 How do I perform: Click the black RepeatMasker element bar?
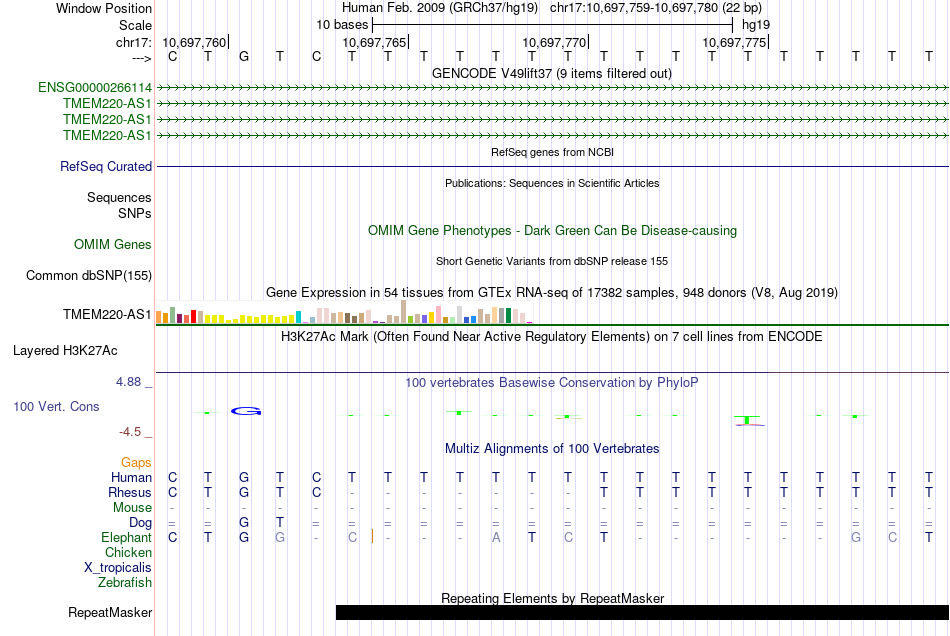pyautogui.click(x=642, y=612)
